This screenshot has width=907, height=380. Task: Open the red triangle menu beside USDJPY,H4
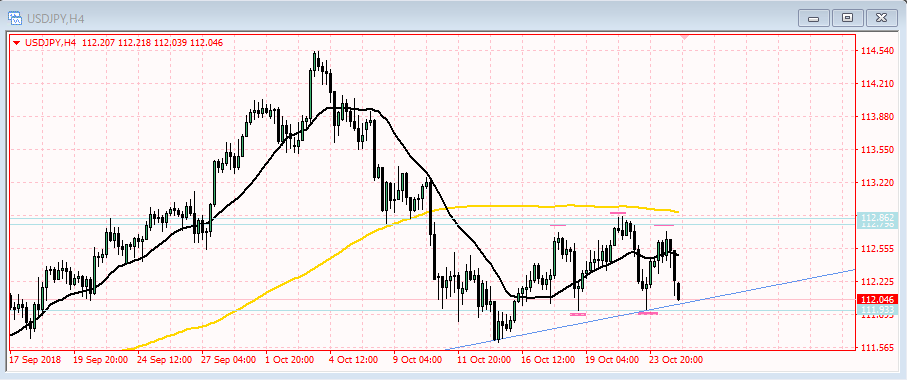17,43
